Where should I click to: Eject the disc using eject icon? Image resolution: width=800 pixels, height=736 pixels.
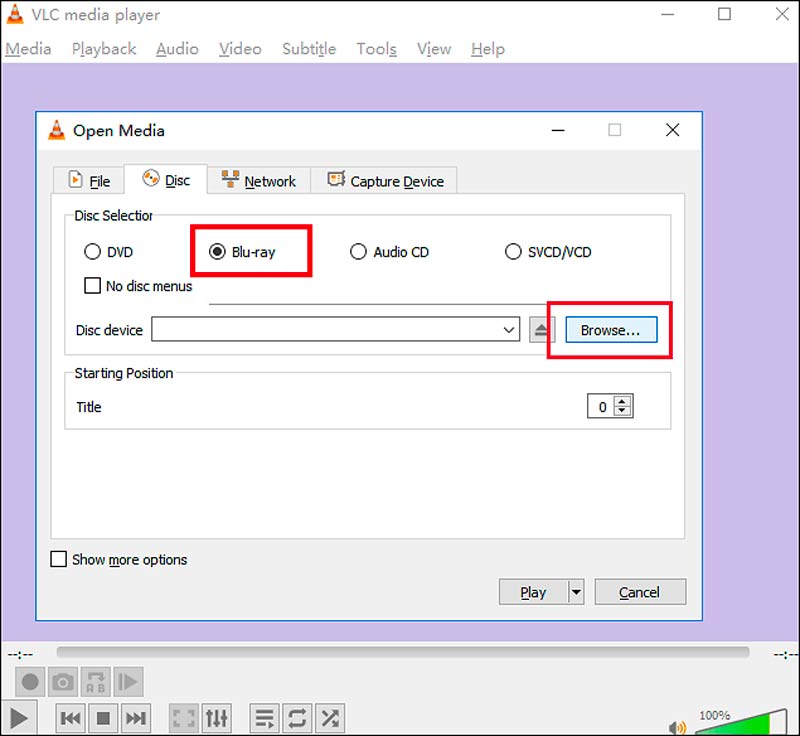[540, 330]
